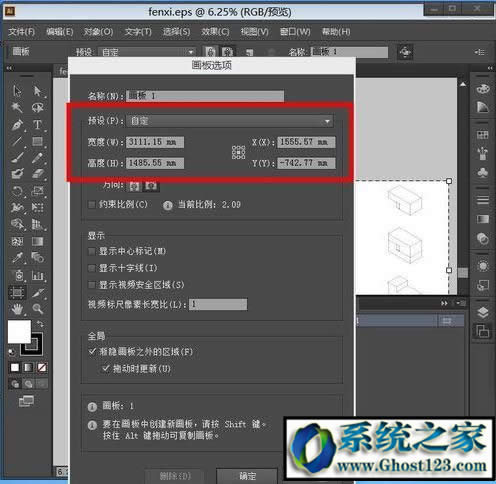Enable 显示视频安全区域(S) checkbox
Viewport: 496px width, 484px height.
click(x=92, y=285)
